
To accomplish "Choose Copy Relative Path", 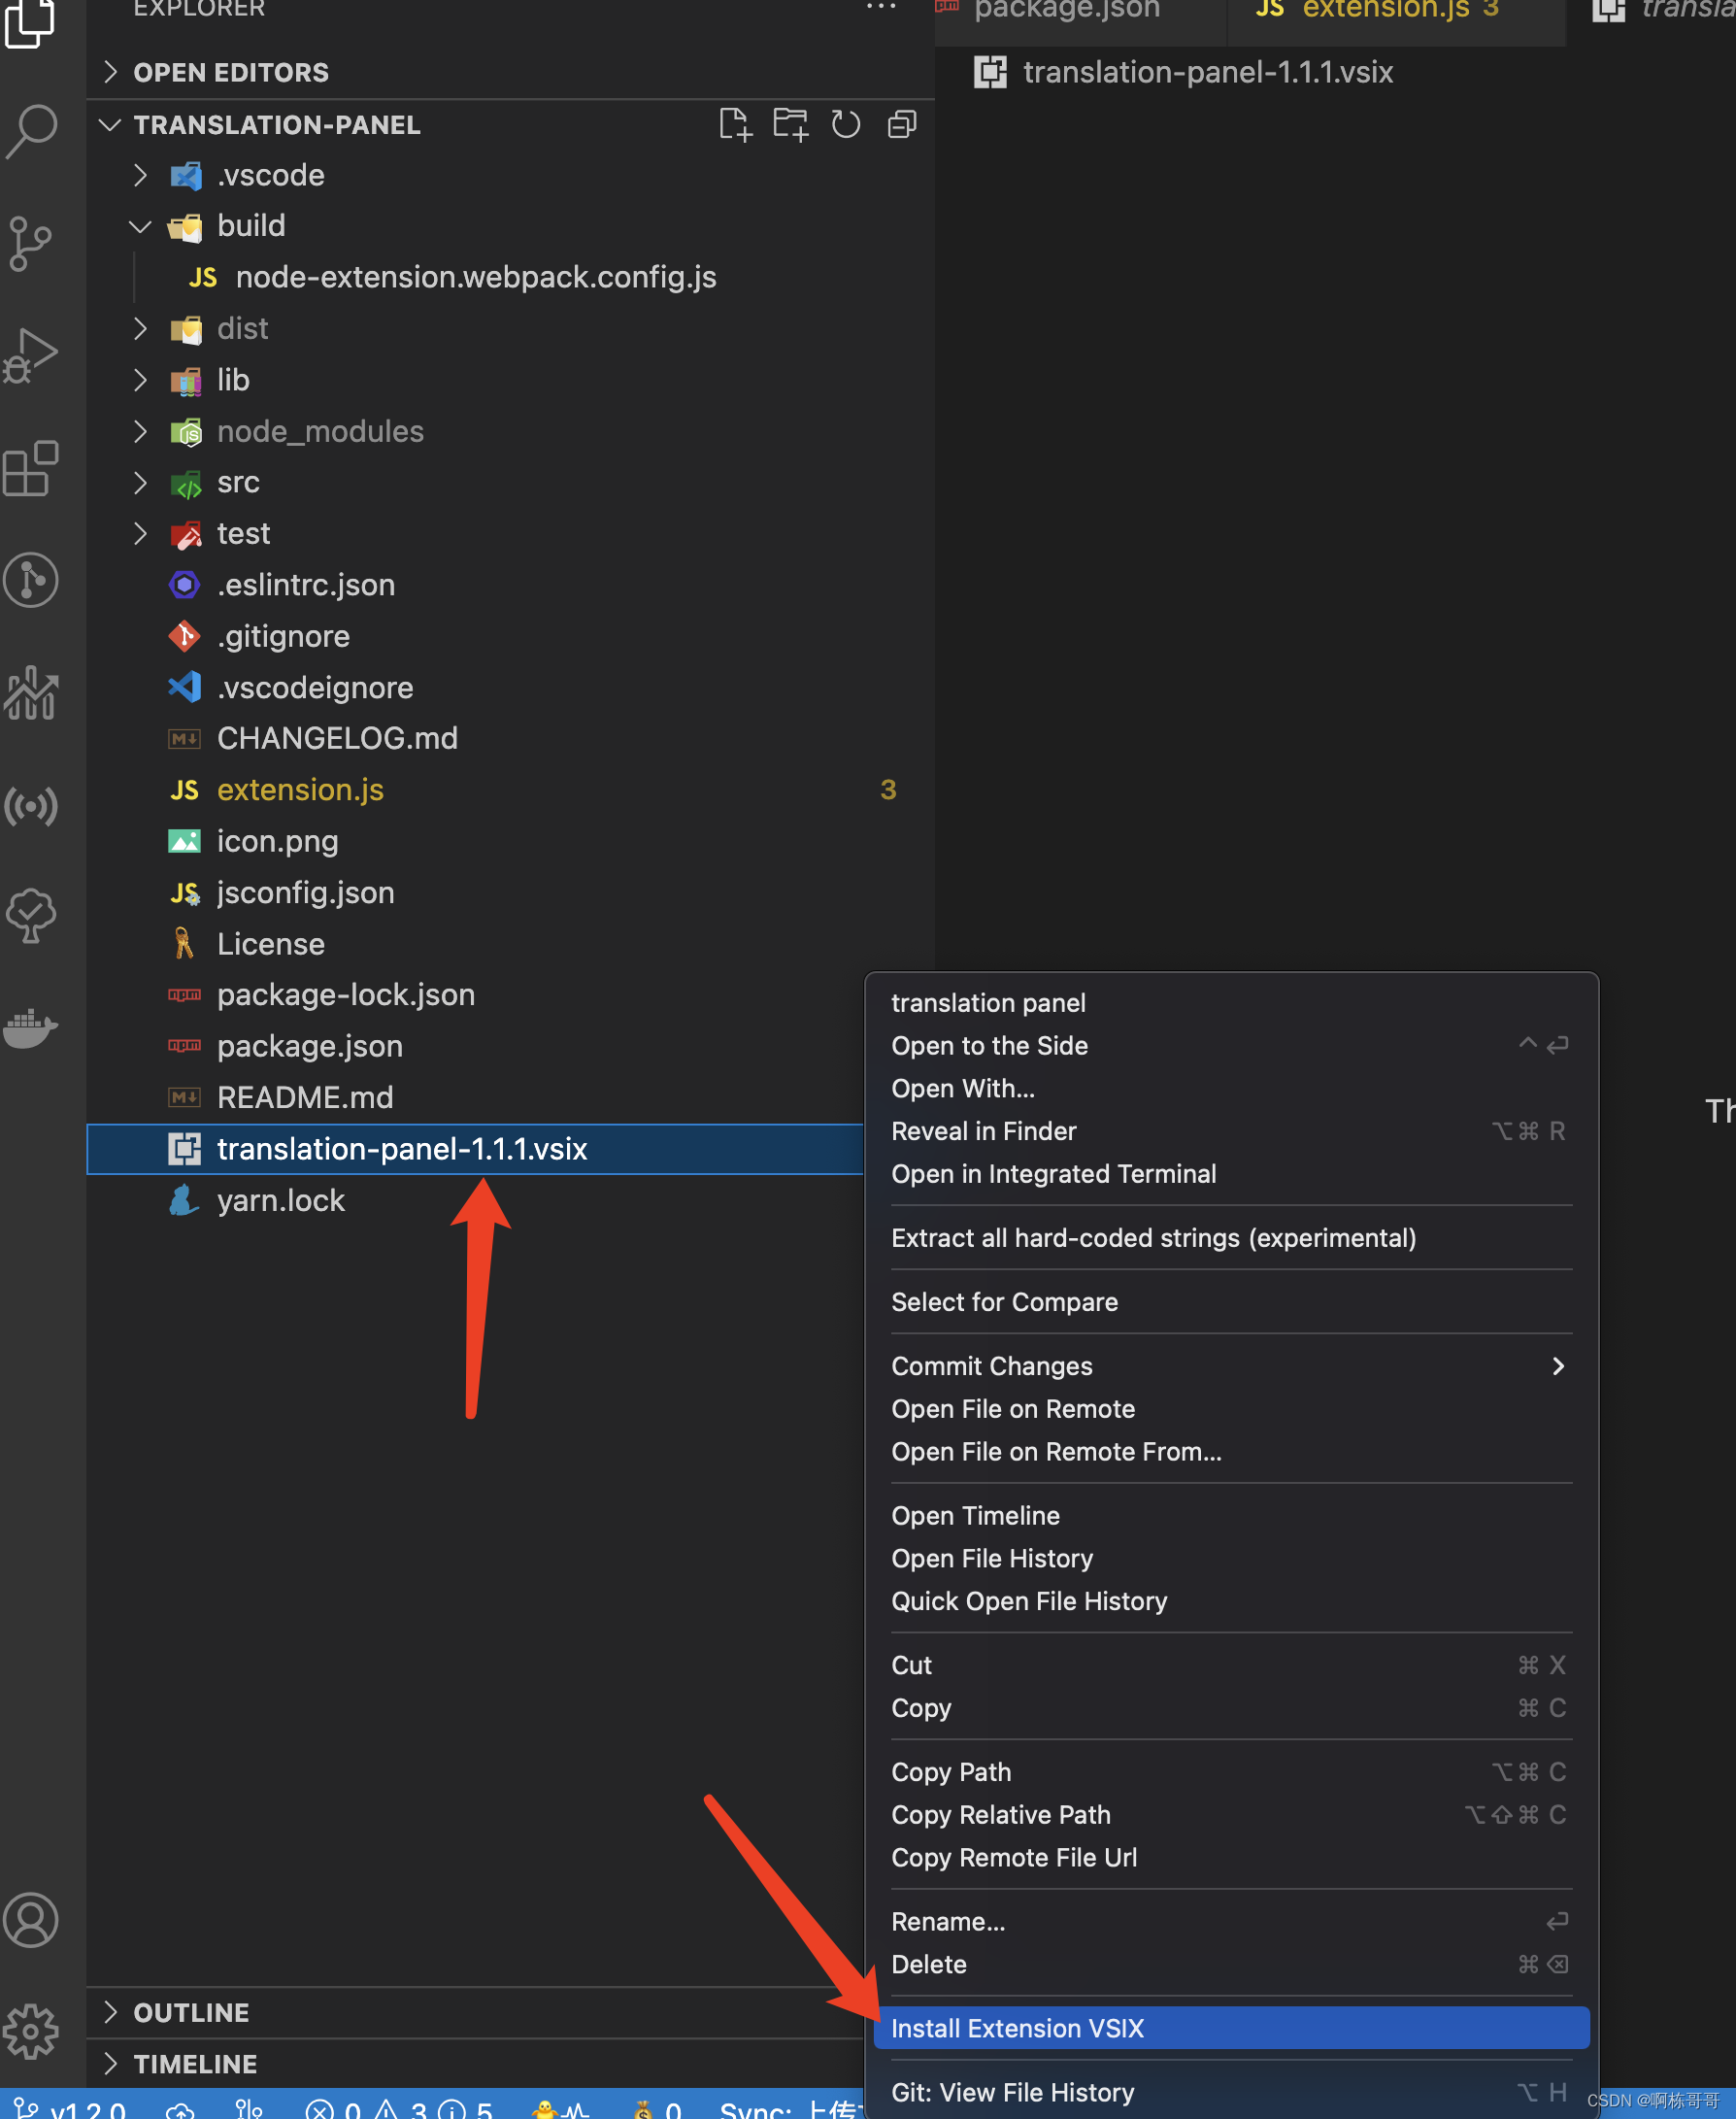I will coord(1231,1813).
